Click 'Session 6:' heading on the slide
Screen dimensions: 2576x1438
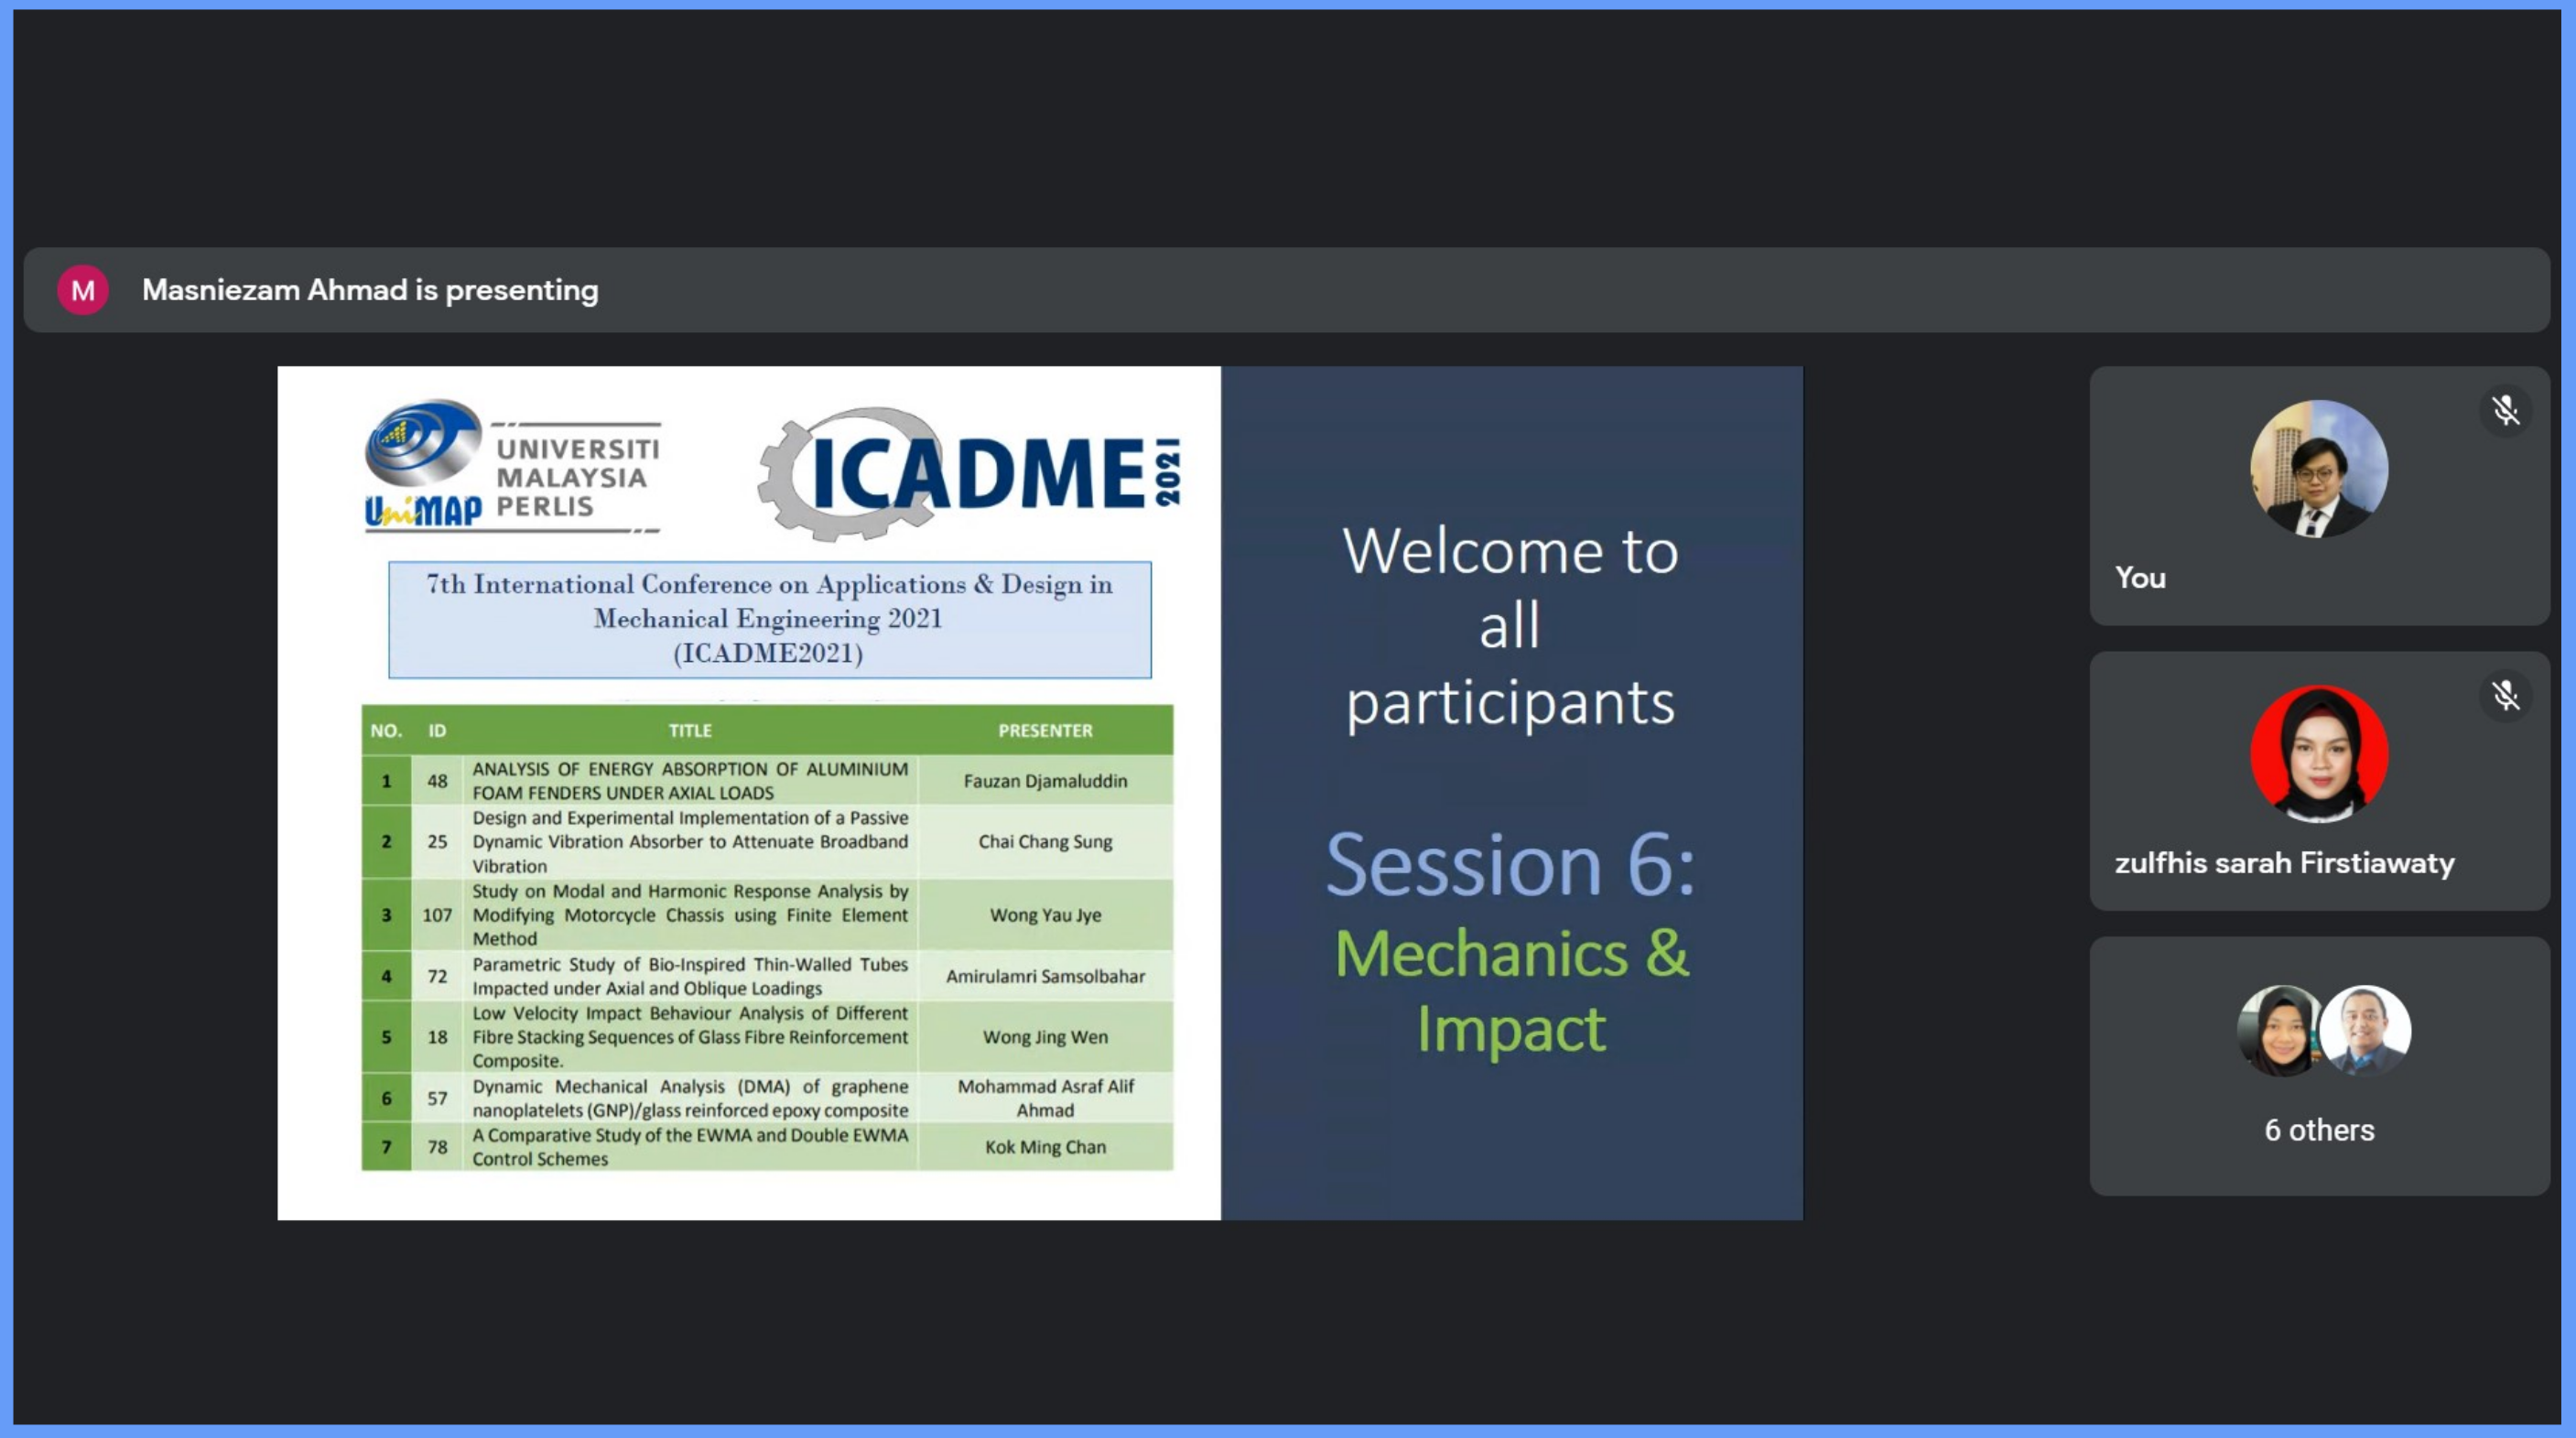[1510, 864]
